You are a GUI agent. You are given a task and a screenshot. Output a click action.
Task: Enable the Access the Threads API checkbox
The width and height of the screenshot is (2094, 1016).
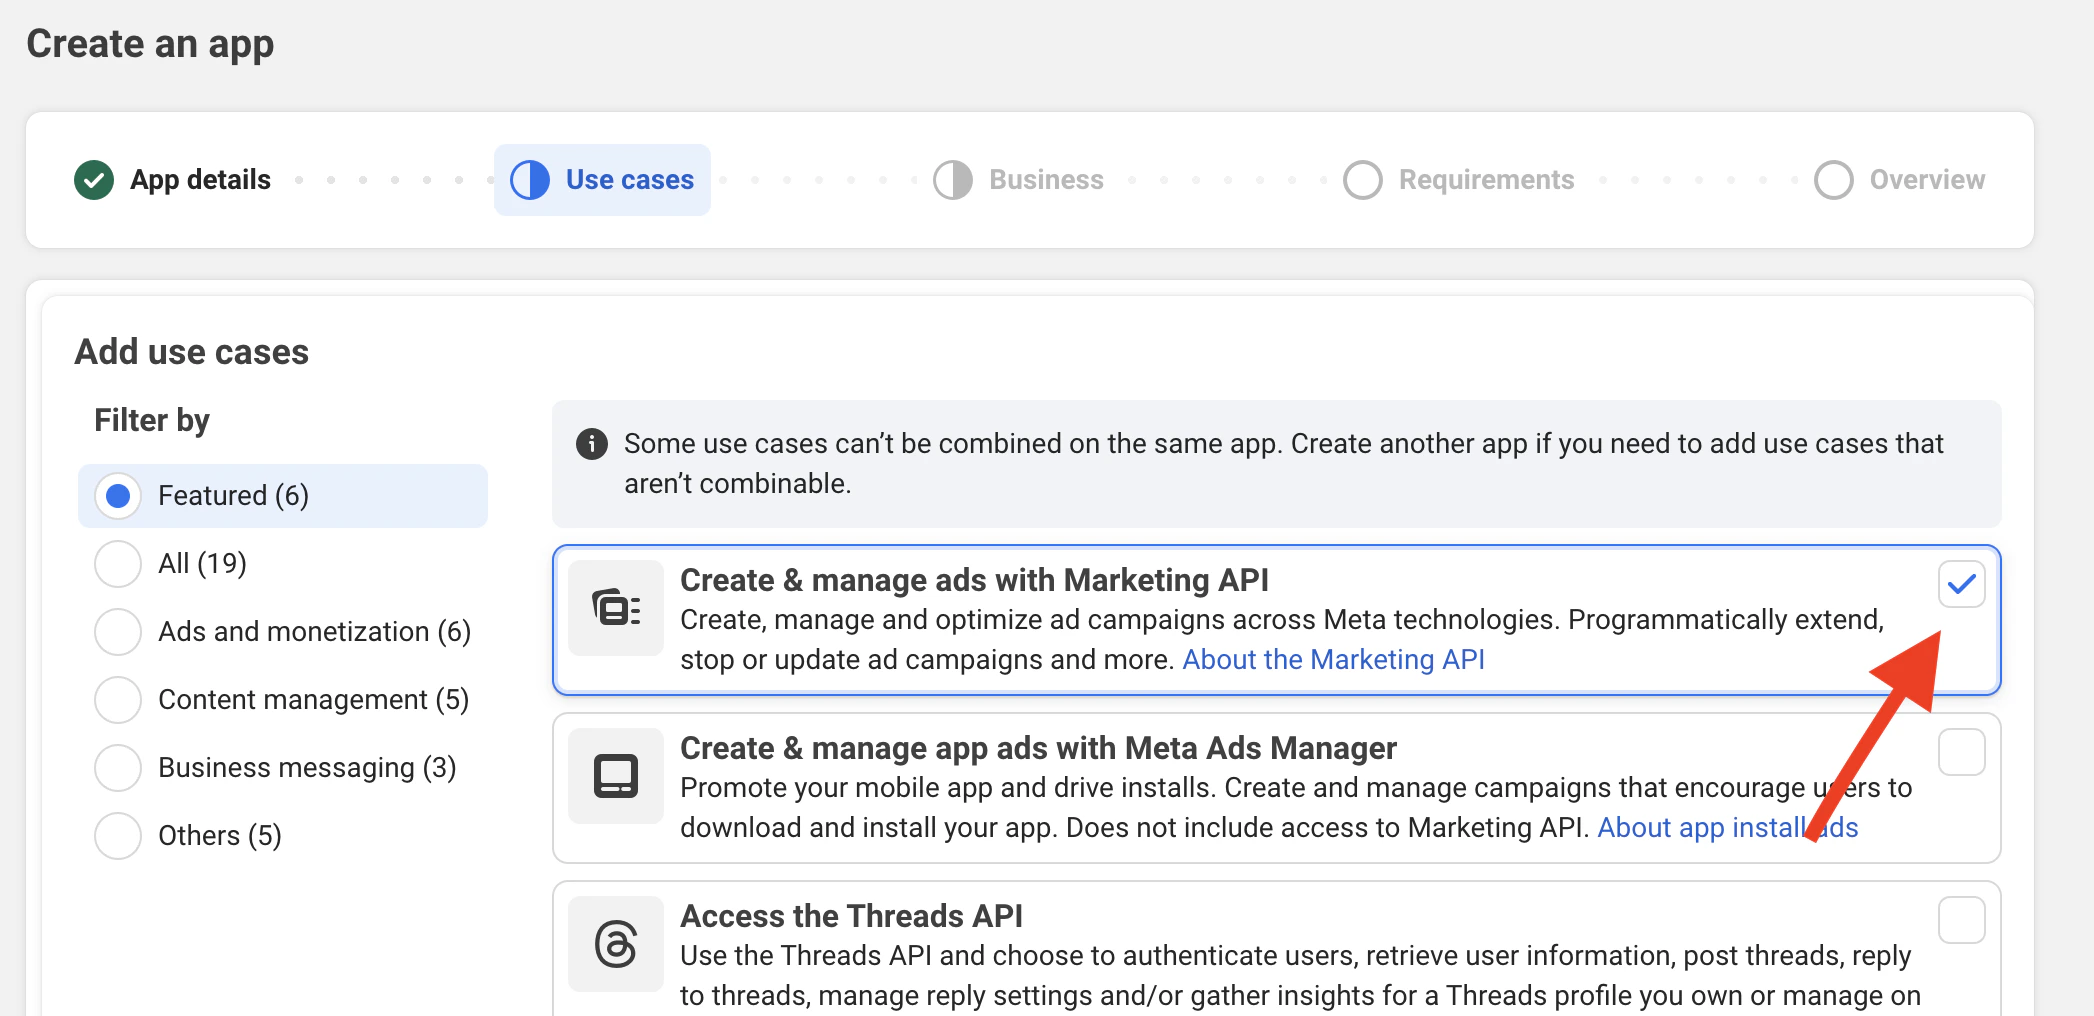coord(1961,920)
